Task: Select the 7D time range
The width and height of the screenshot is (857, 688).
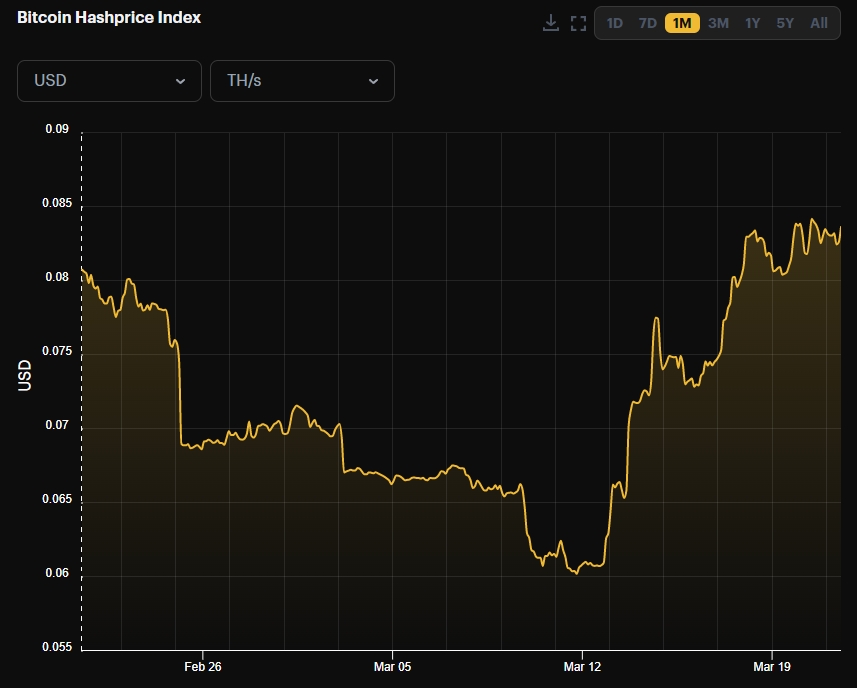Action: (x=648, y=23)
